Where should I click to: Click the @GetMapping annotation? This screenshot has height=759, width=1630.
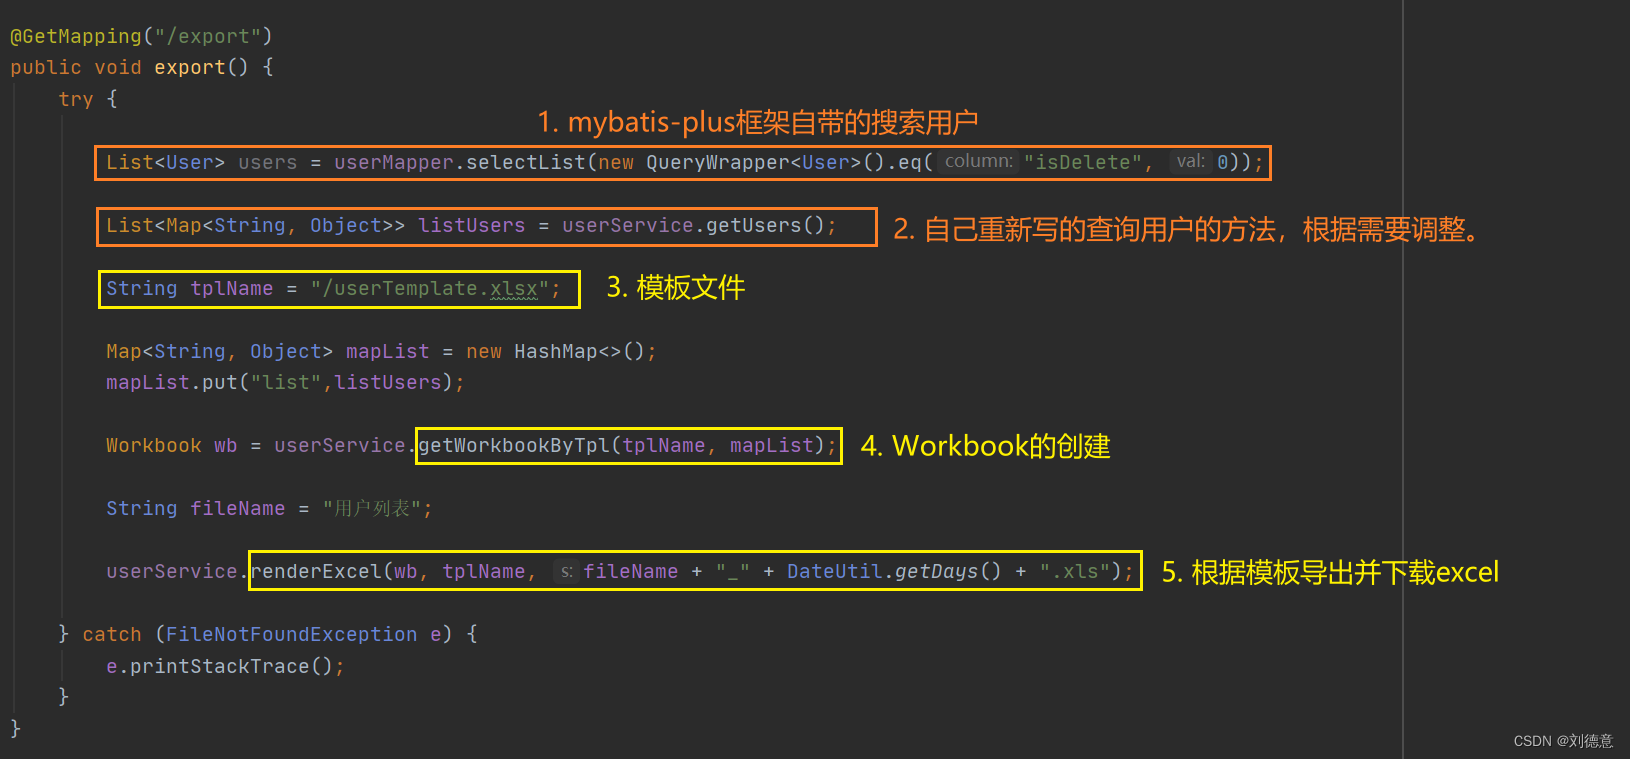click(76, 37)
